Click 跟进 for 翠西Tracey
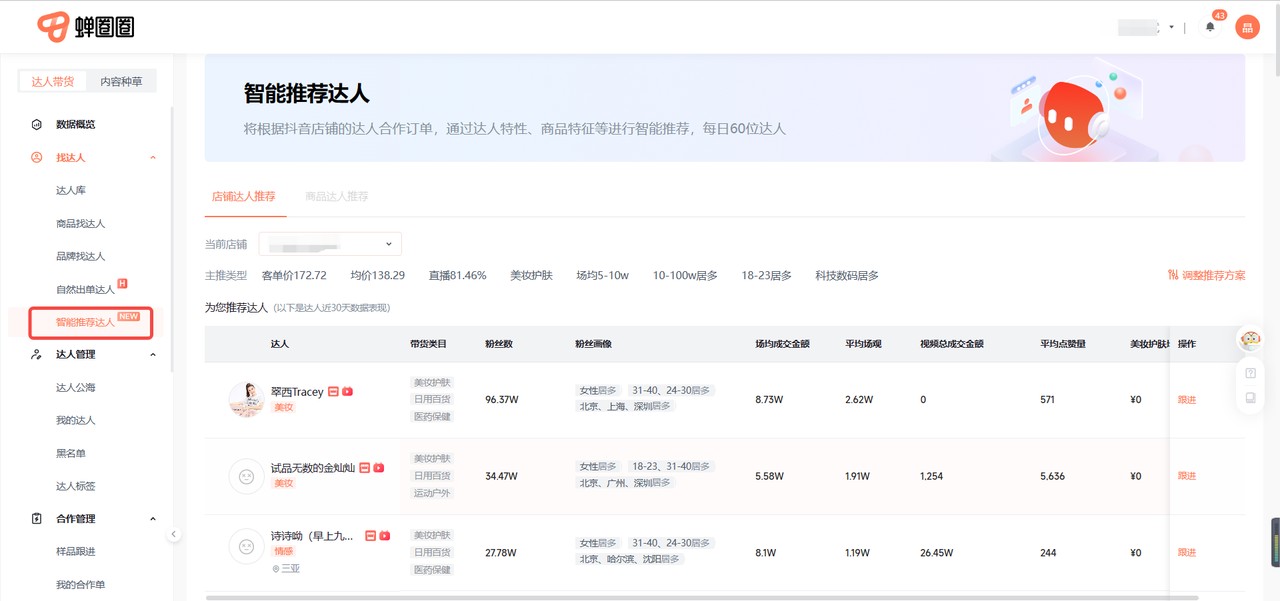Screen dimensions: 1280x601 pyautogui.click(x=1187, y=400)
